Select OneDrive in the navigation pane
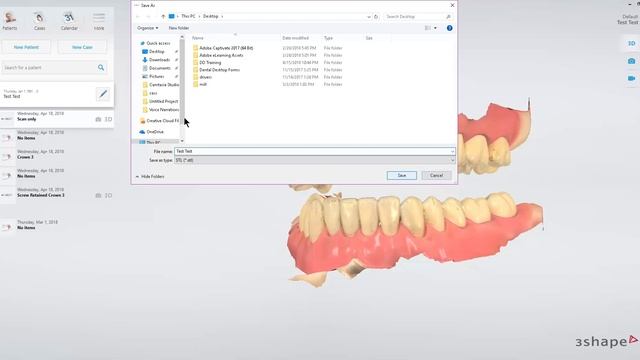 (155, 132)
